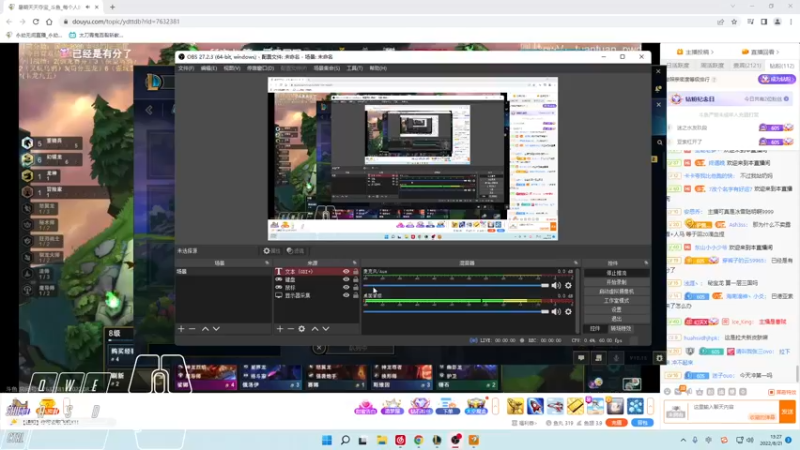This screenshot has height=450, width=800.
Task: Toggle visibility of third source in list
Action: [x=346, y=287]
